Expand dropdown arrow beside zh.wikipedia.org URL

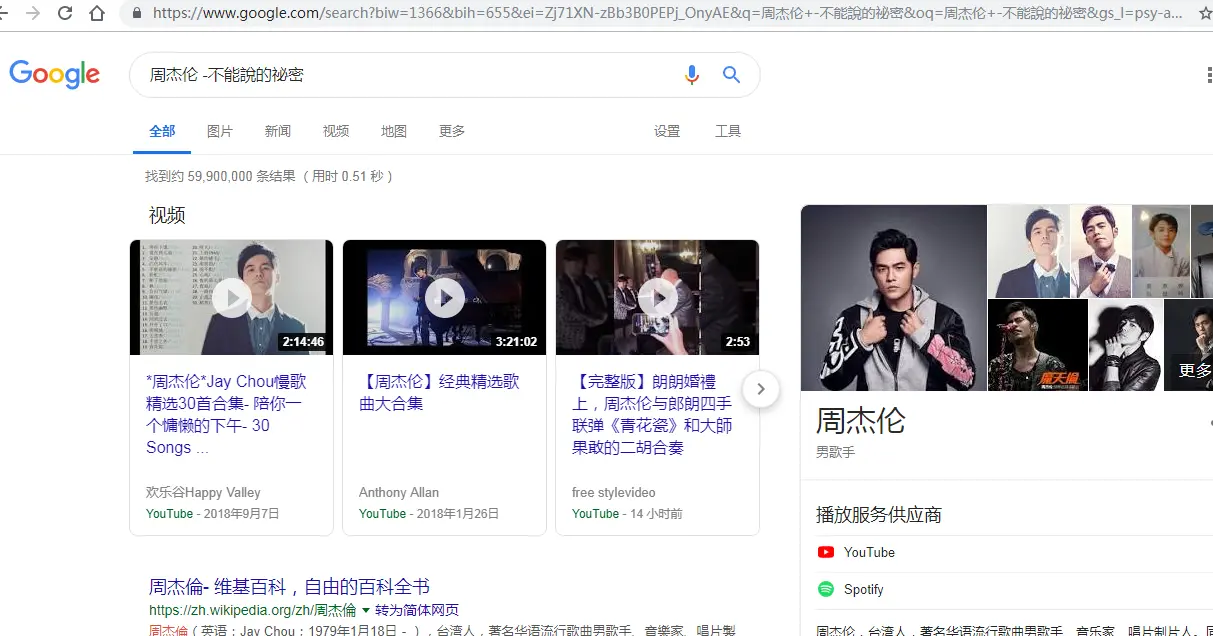click(x=366, y=610)
